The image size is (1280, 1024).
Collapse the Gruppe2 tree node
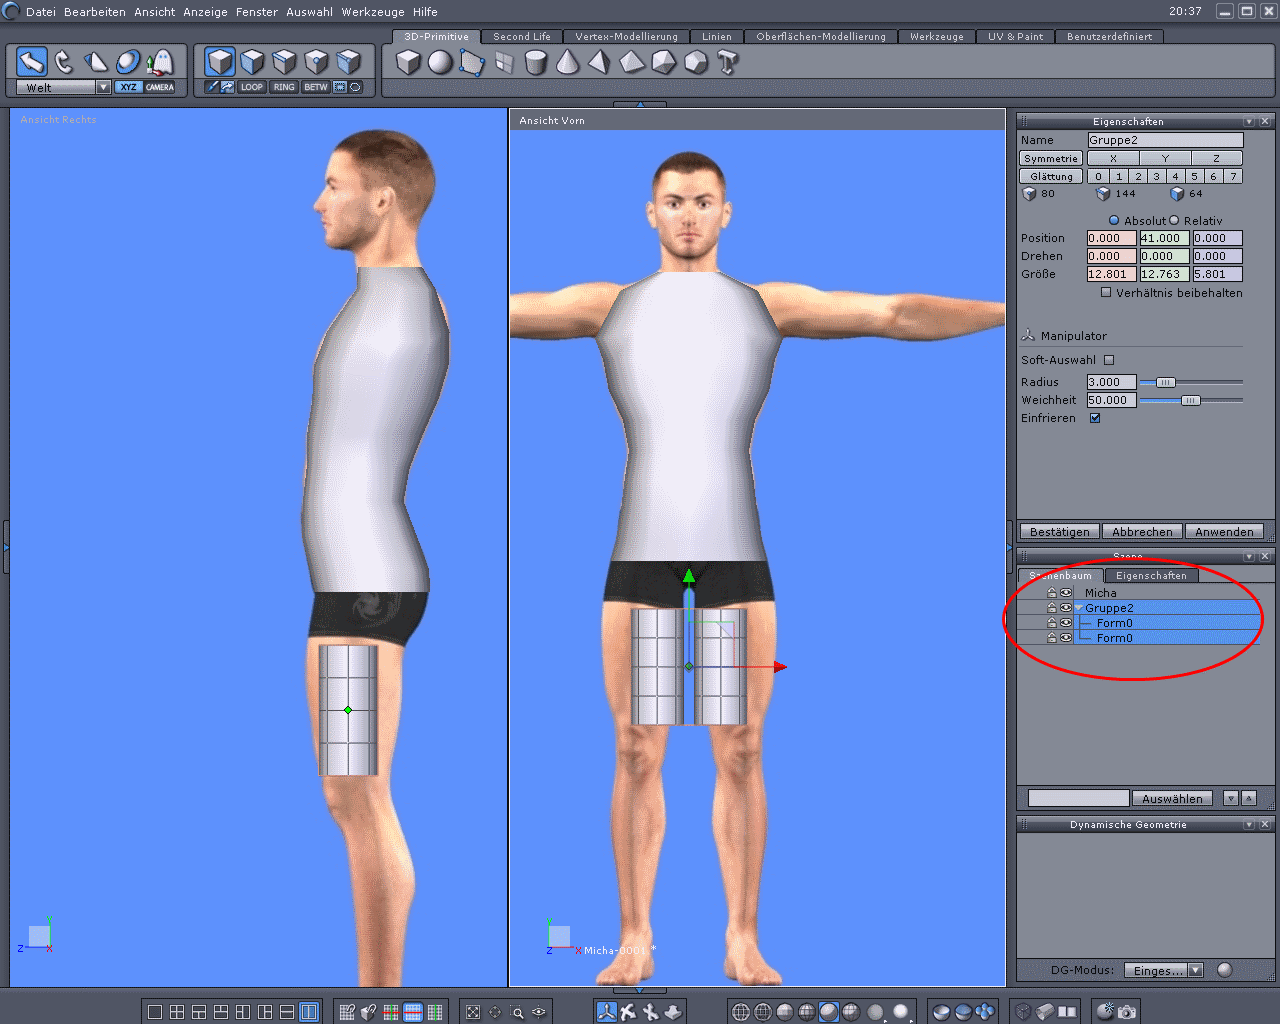[1079, 608]
